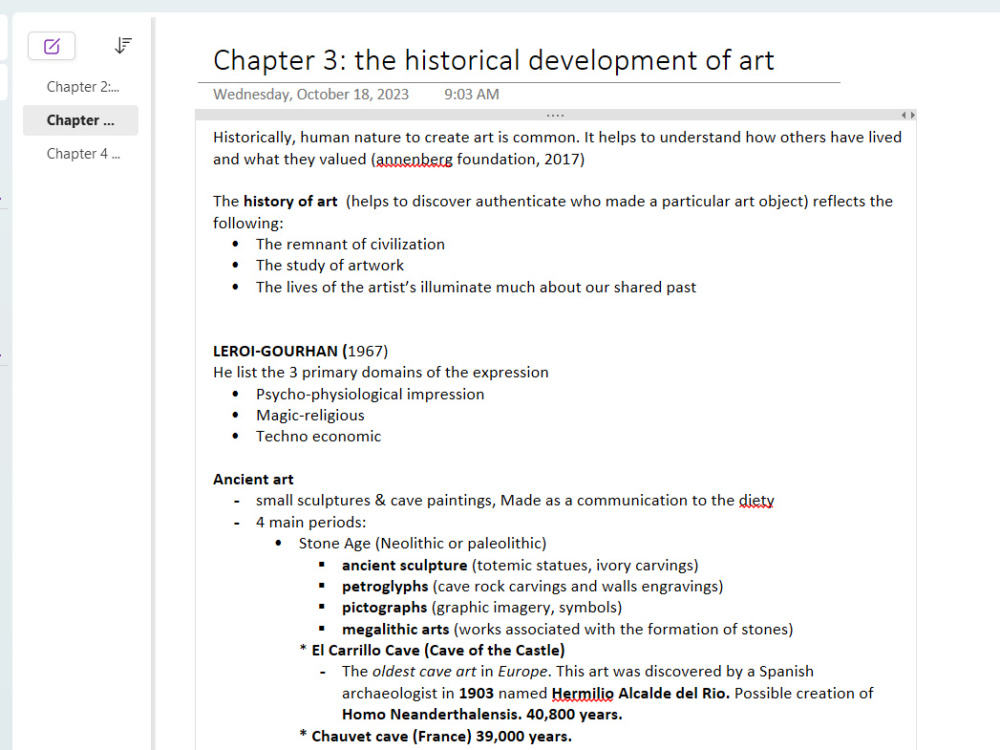Click the misspelled word annenberg
The width and height of the screenshot is (1000, 750).
coord(415,159)
